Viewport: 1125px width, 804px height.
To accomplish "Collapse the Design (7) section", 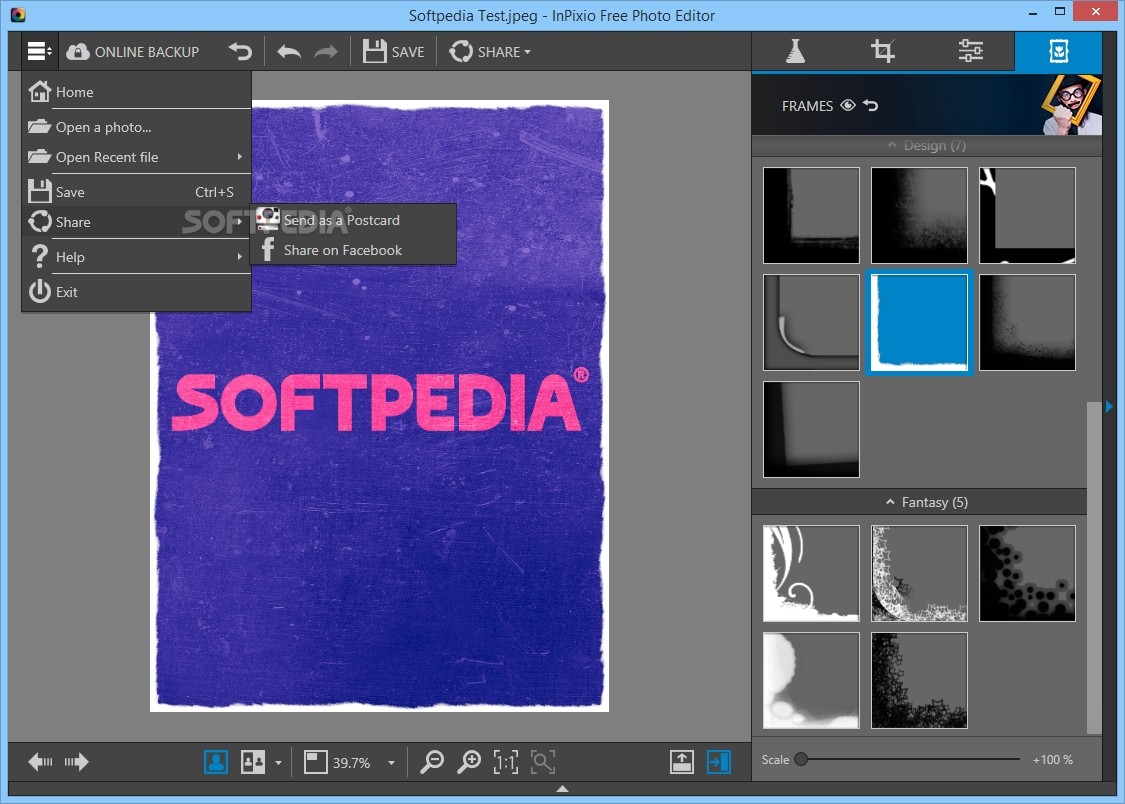I will 926,146.
